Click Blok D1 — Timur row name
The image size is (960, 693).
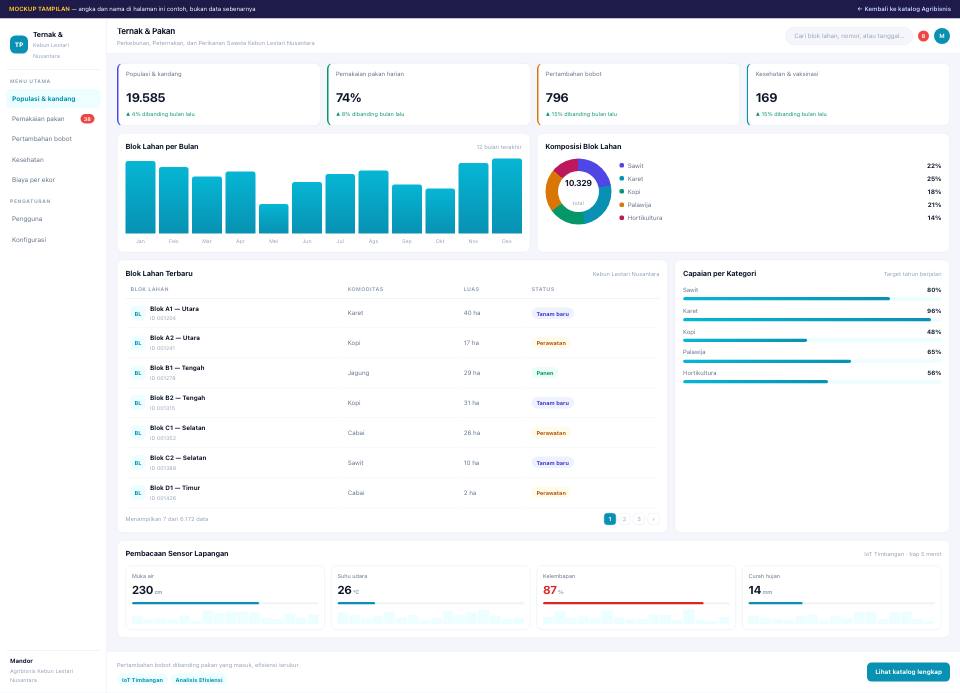pos(175,488)
